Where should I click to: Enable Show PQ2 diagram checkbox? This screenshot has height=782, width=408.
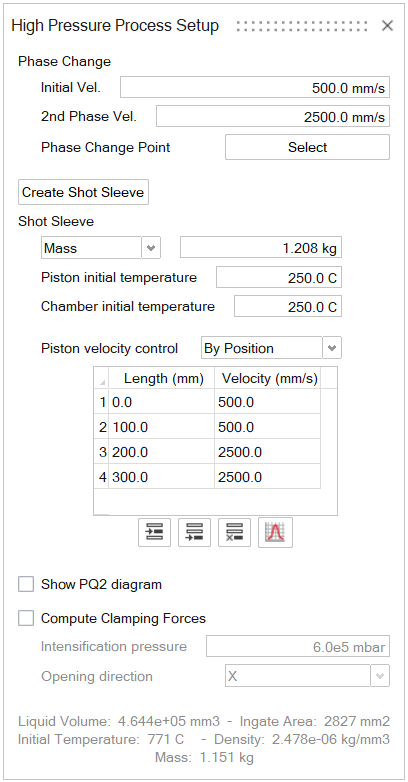pos(26,584)
